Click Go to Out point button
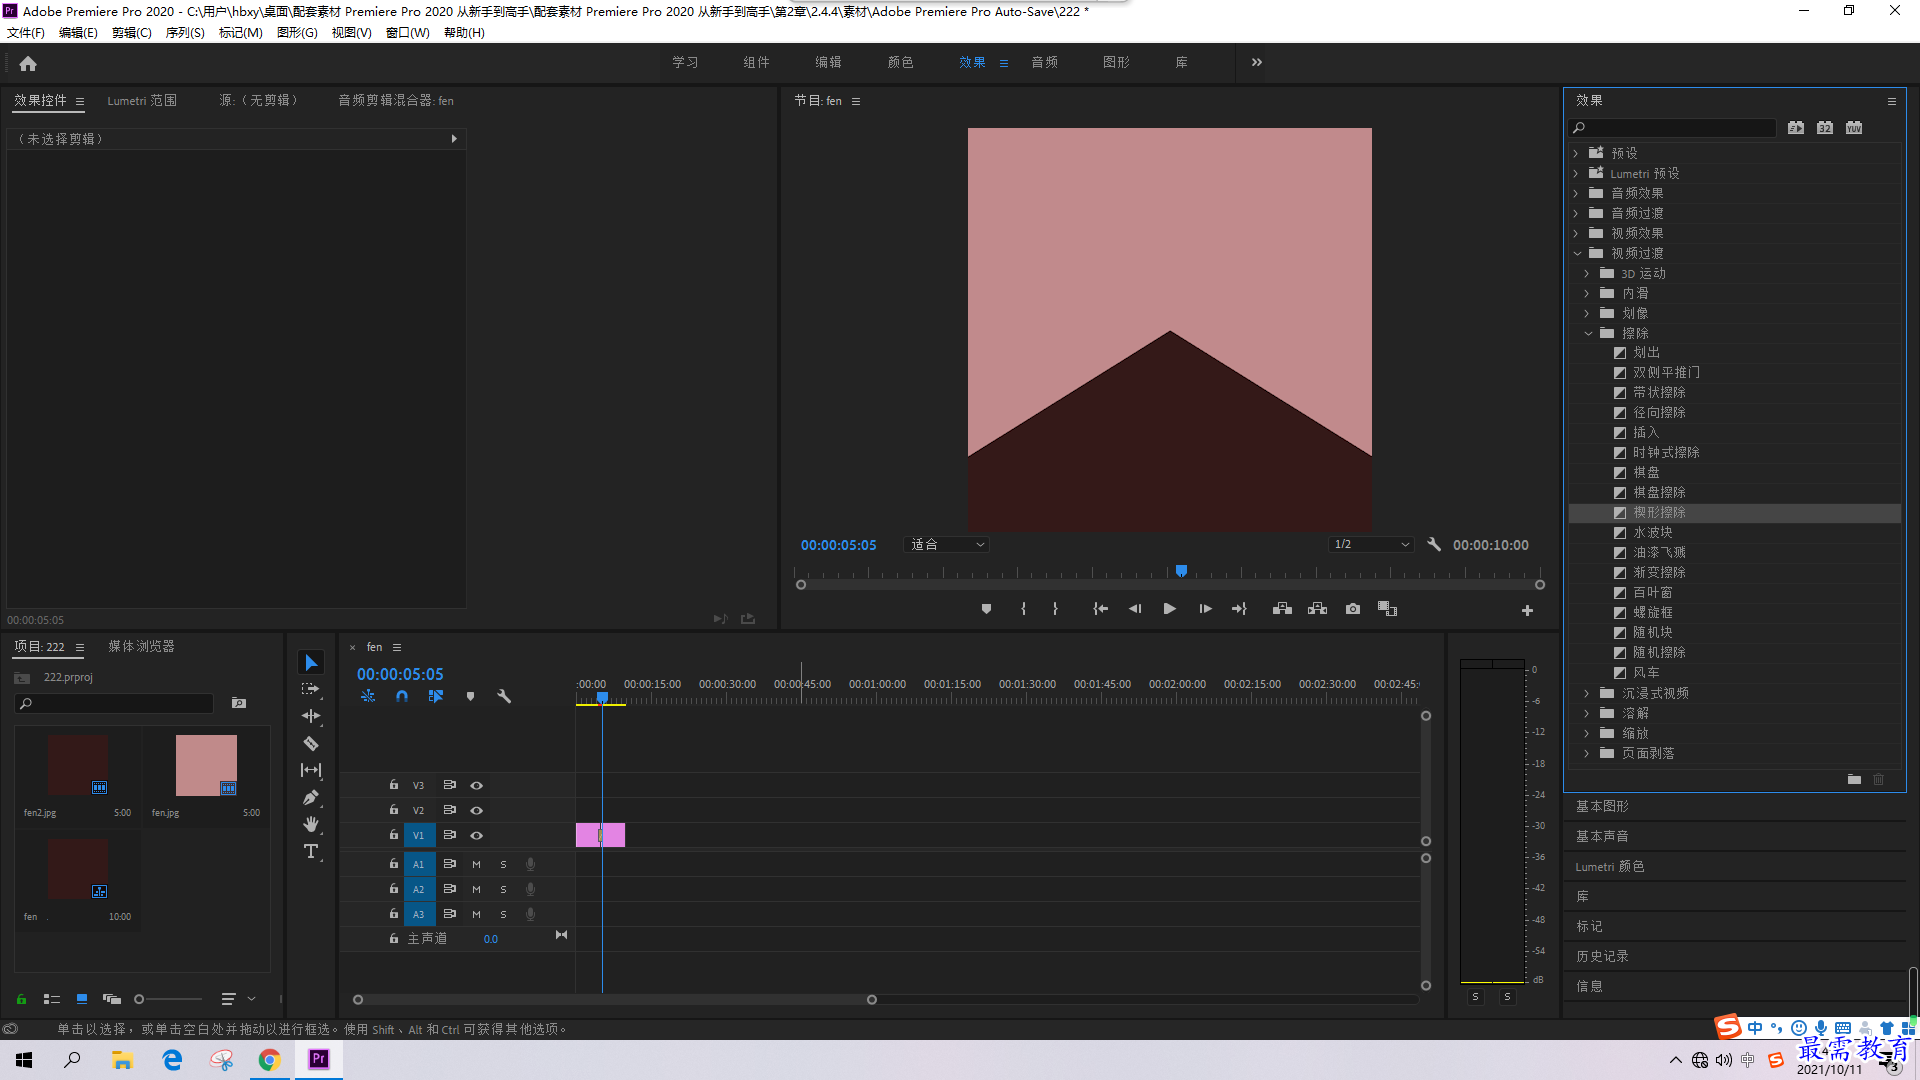The image size is (1920, 1080). 1240,609
